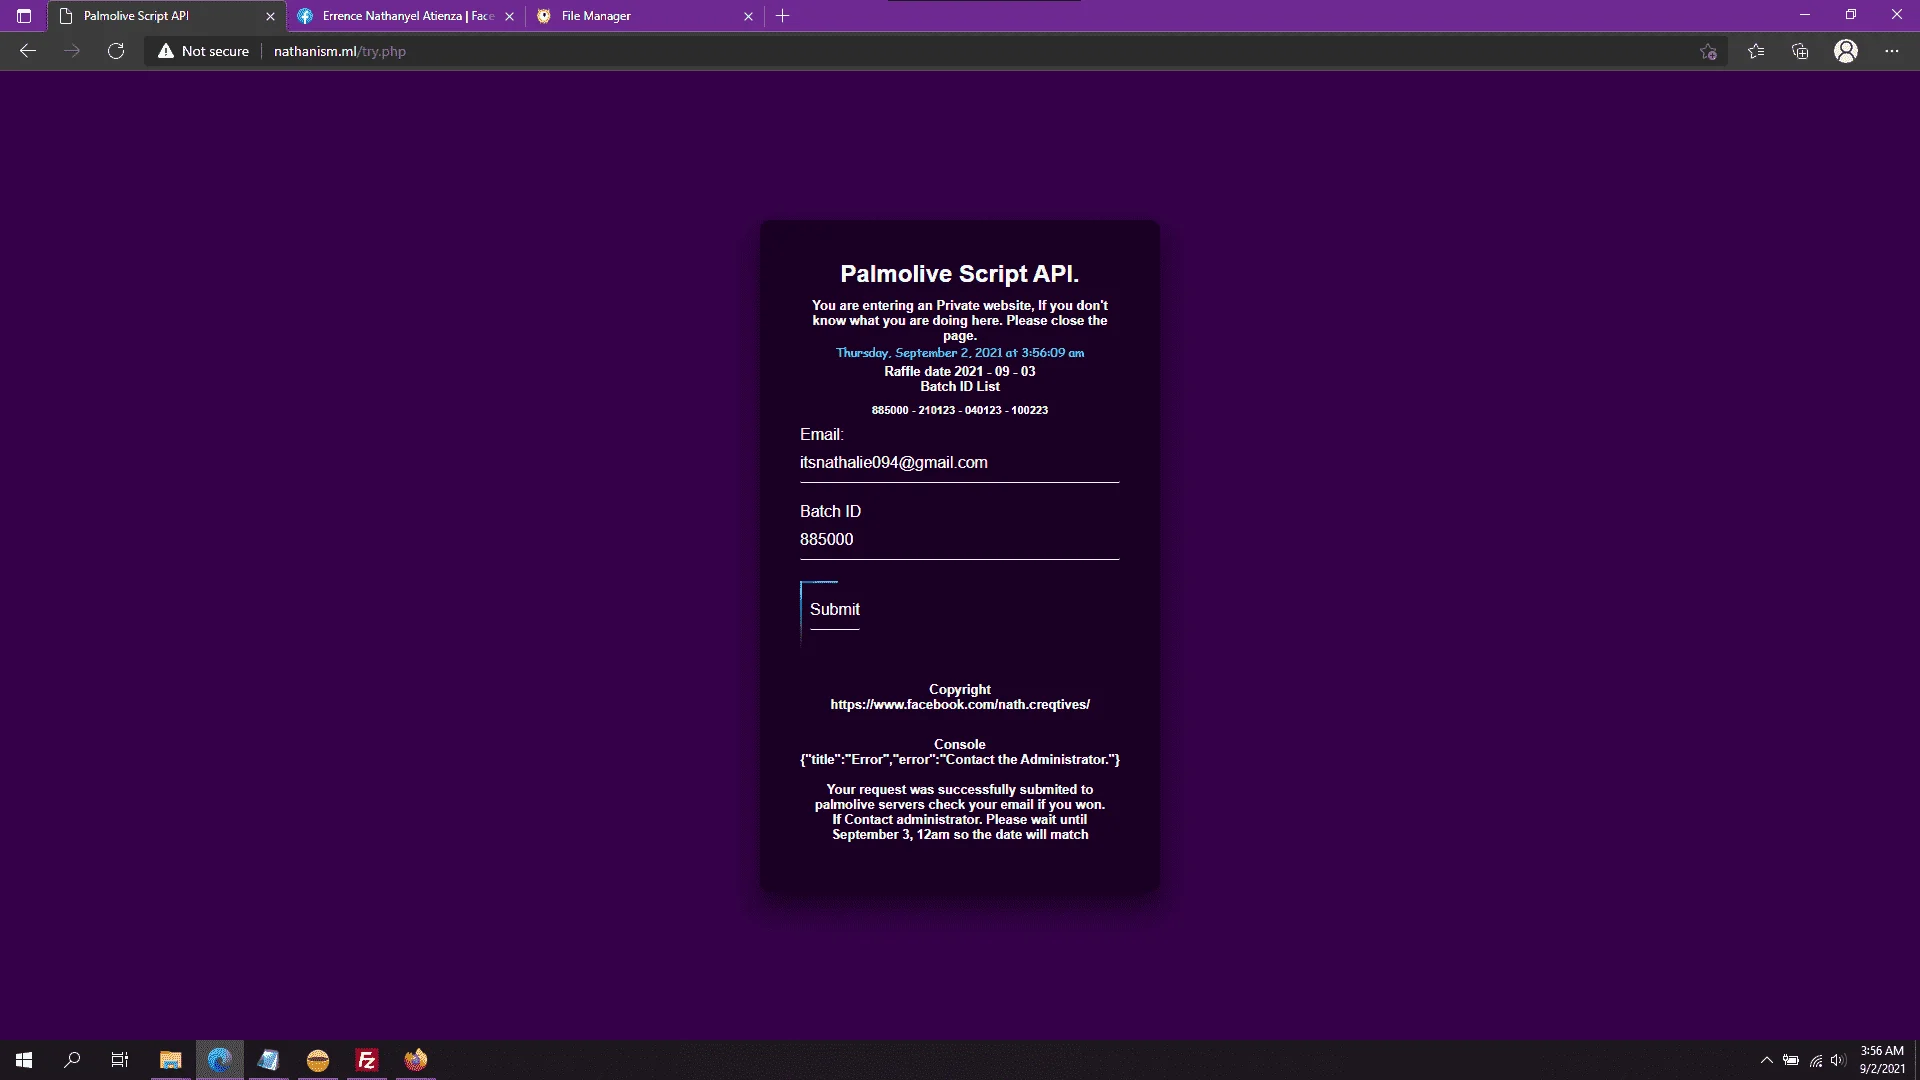Open Windows taskbar search
The width and height of the screenshot is (1920, 1080).
click(72, 1060)
